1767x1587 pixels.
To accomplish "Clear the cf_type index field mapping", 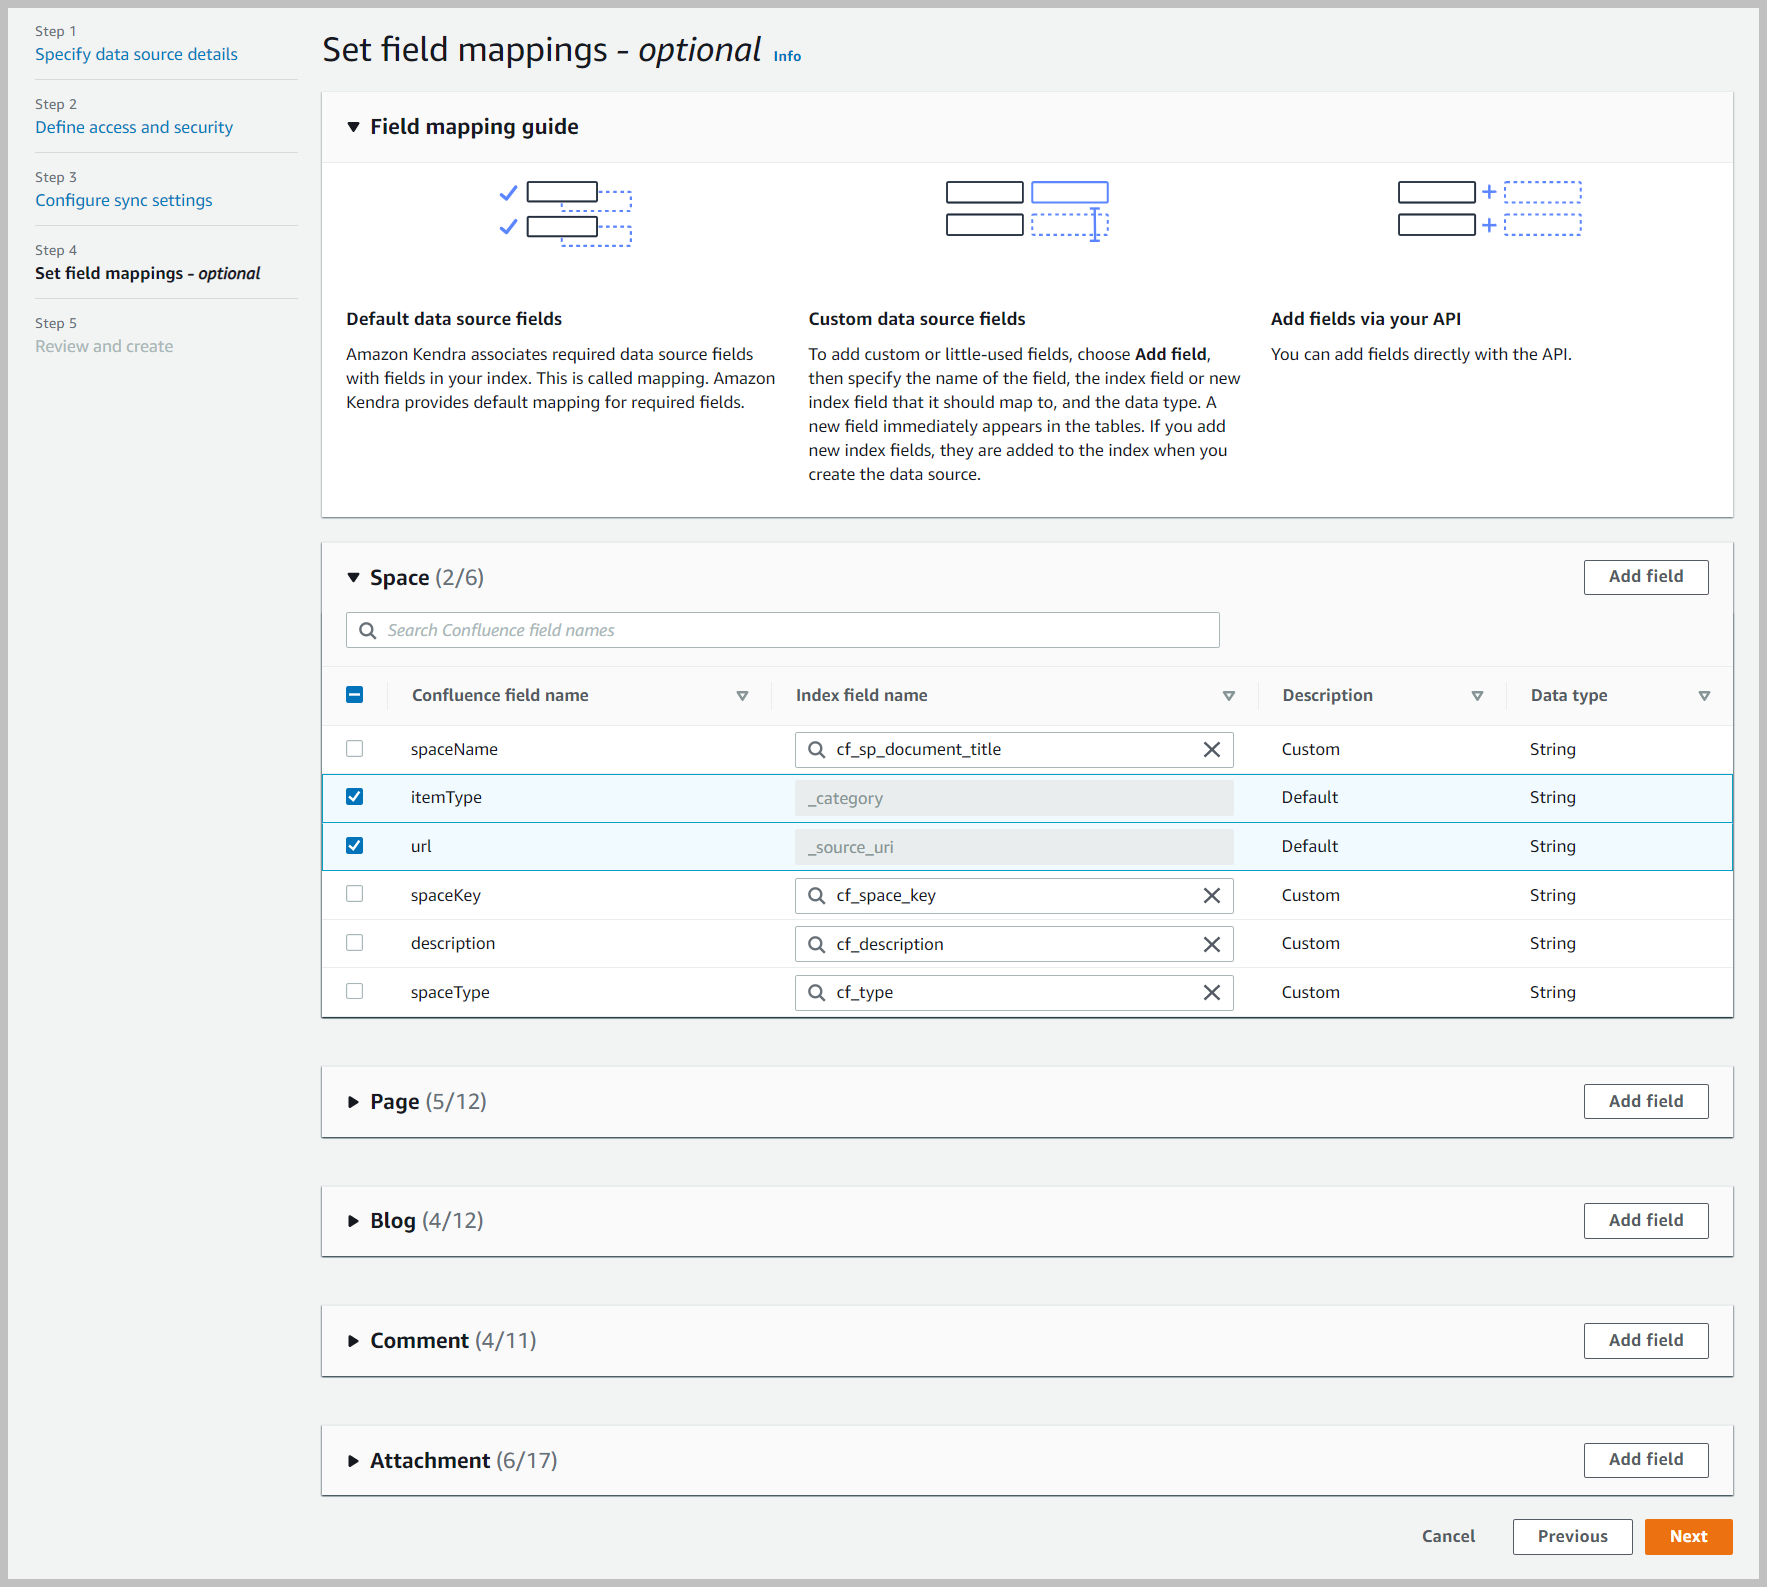I will (x=1212, y=992).
